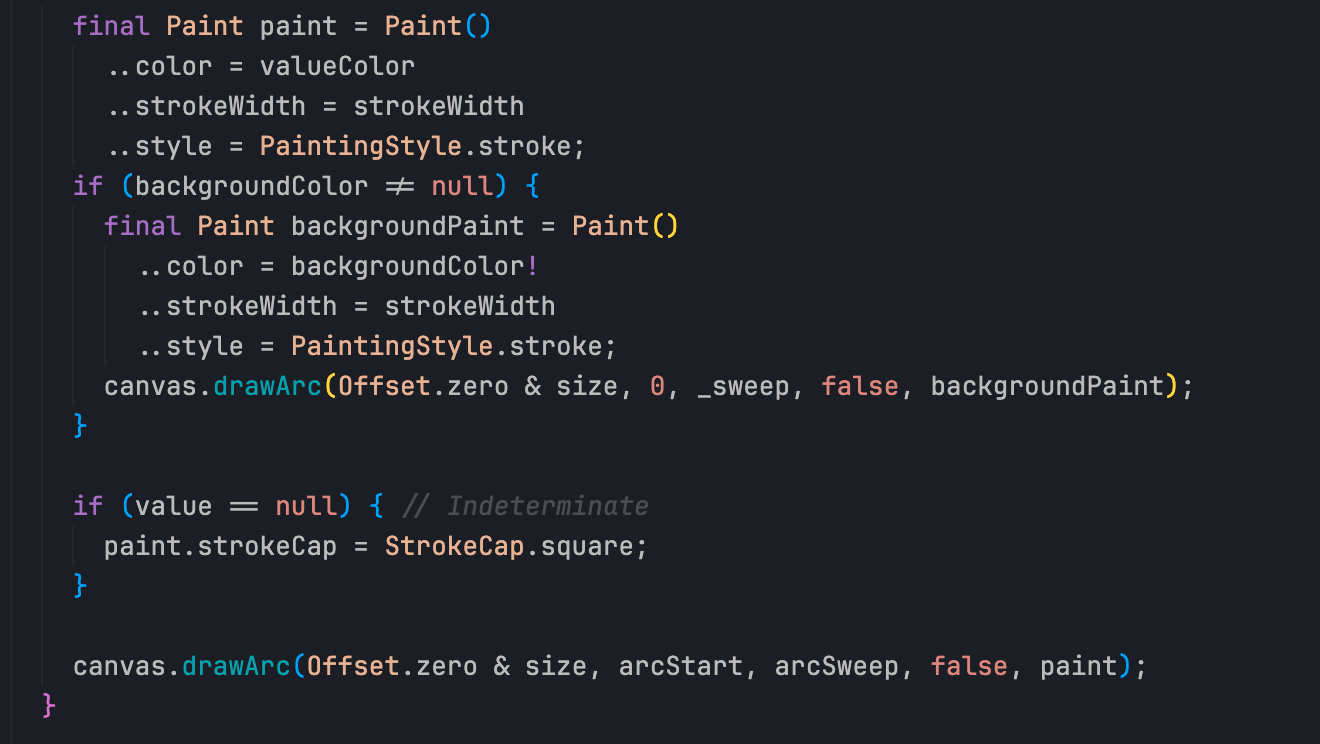The height and width of the screenshot is (744, 1320).
Task: Click the arcSweep argument
Action: pyautogui.click(x=837, y=666)
